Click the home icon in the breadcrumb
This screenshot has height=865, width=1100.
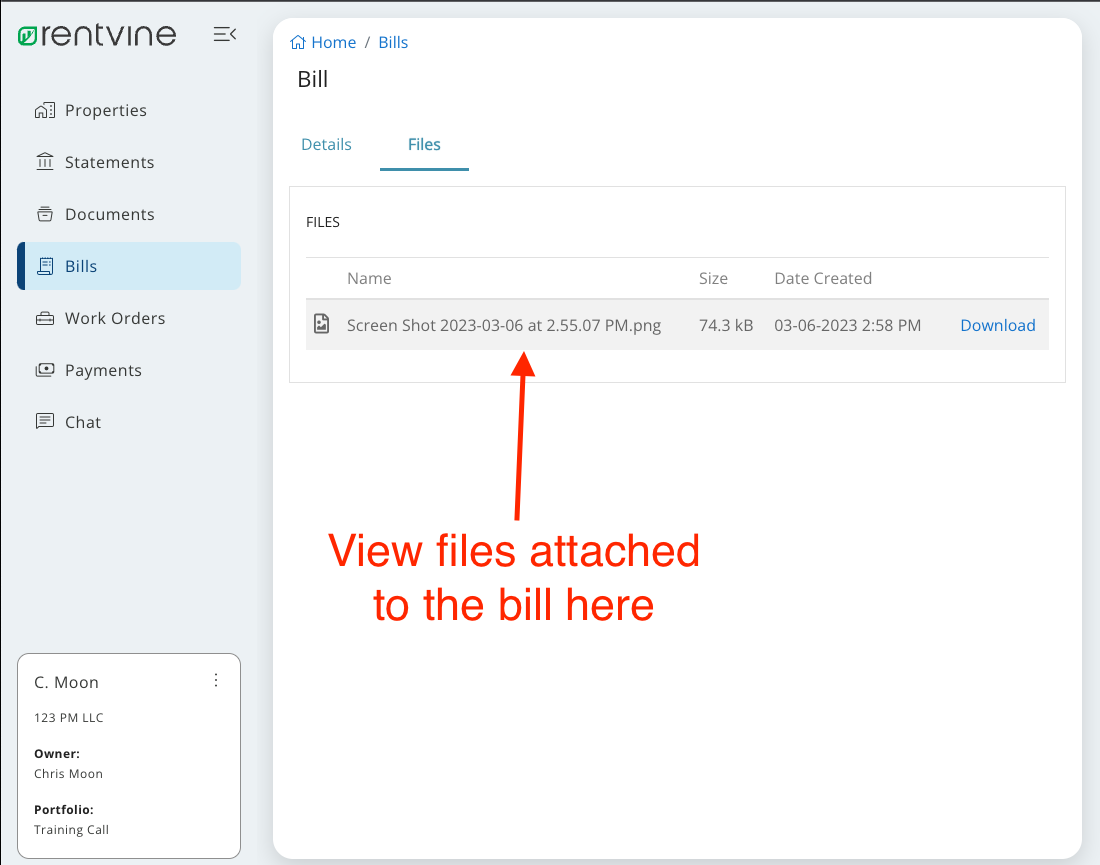point(295,42)
